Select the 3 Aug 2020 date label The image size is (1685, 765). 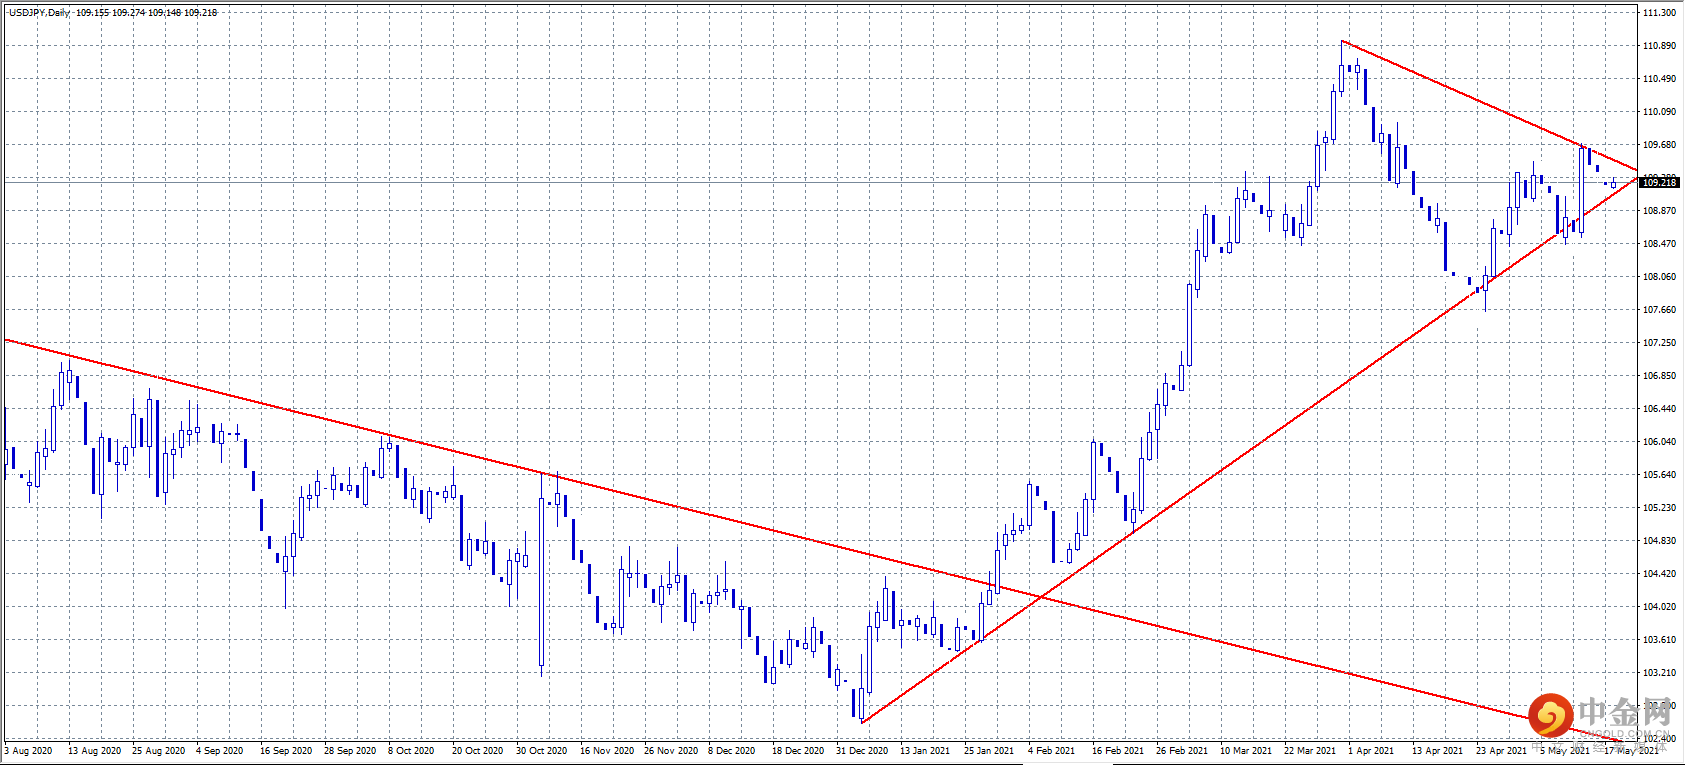click(29, 751)
